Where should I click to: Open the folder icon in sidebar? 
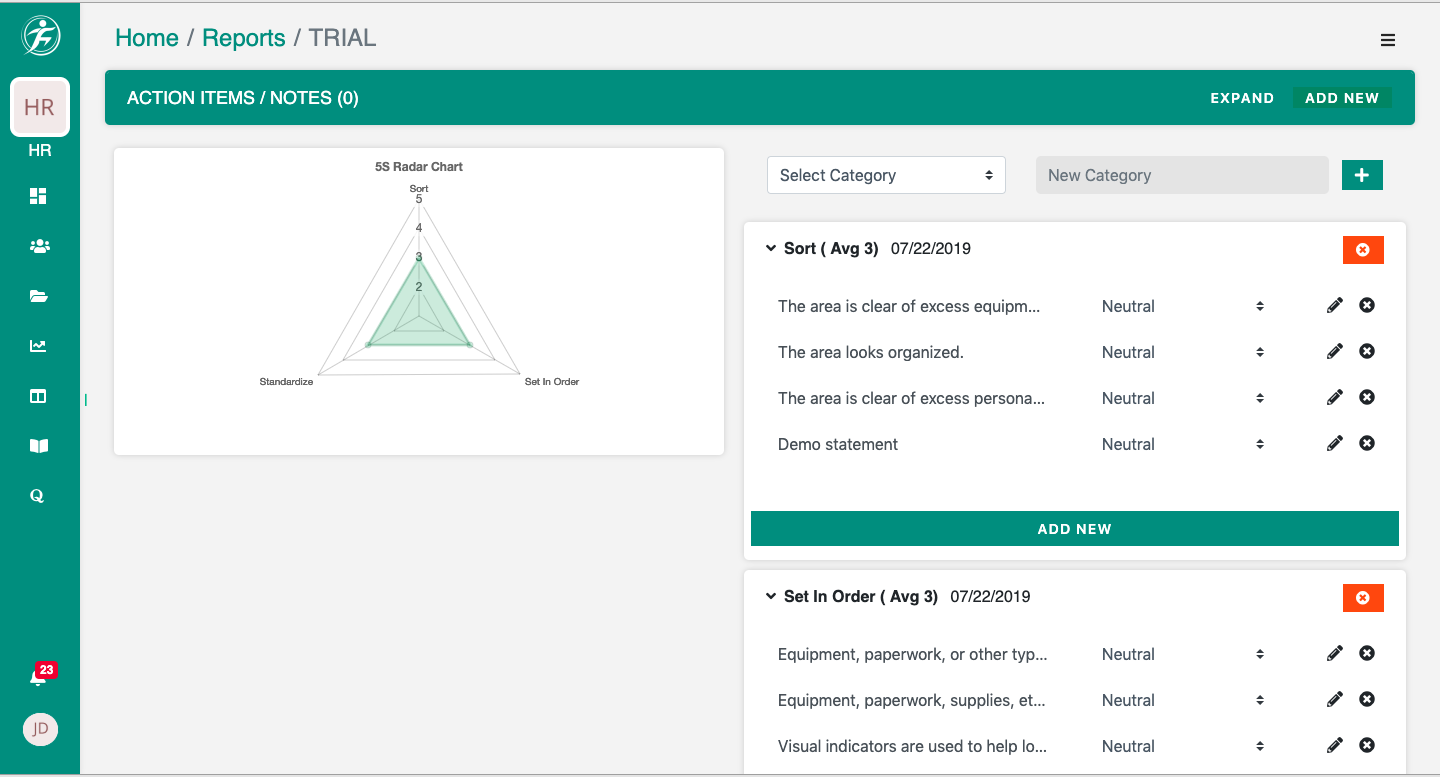pos(38,296)
